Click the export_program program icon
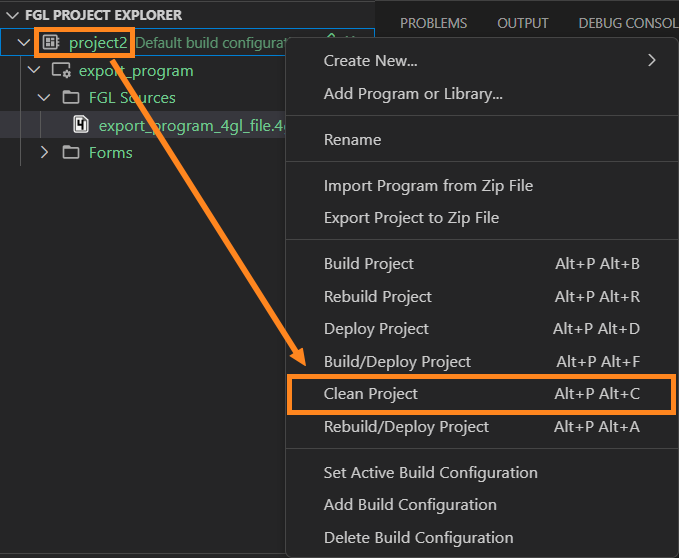This screenshot has height=558, width=679. pos(61,71)
